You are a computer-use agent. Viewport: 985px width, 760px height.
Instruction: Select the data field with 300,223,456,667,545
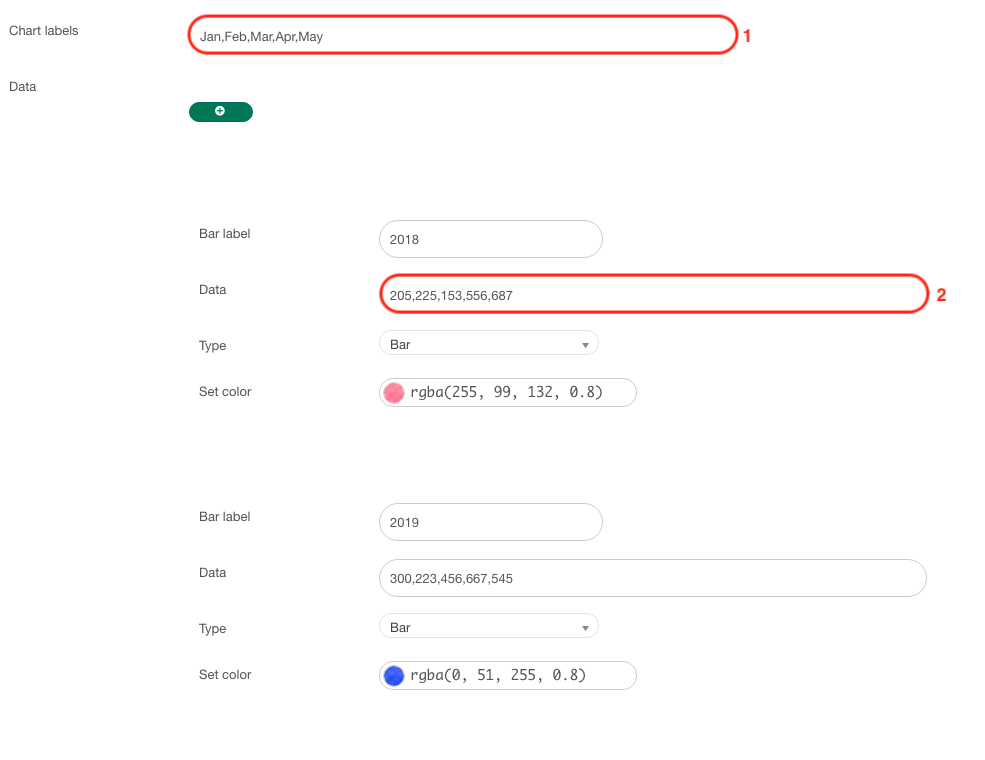pos(653,578)
